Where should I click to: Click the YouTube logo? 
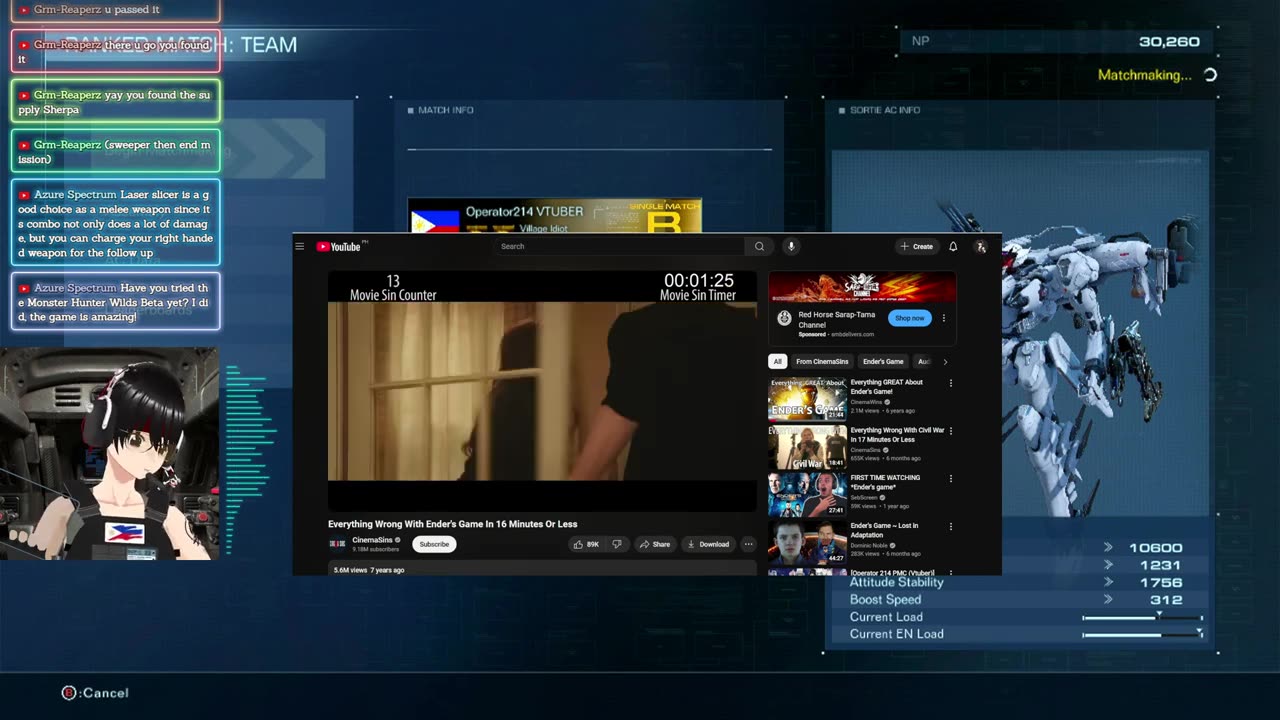point(338,246)
